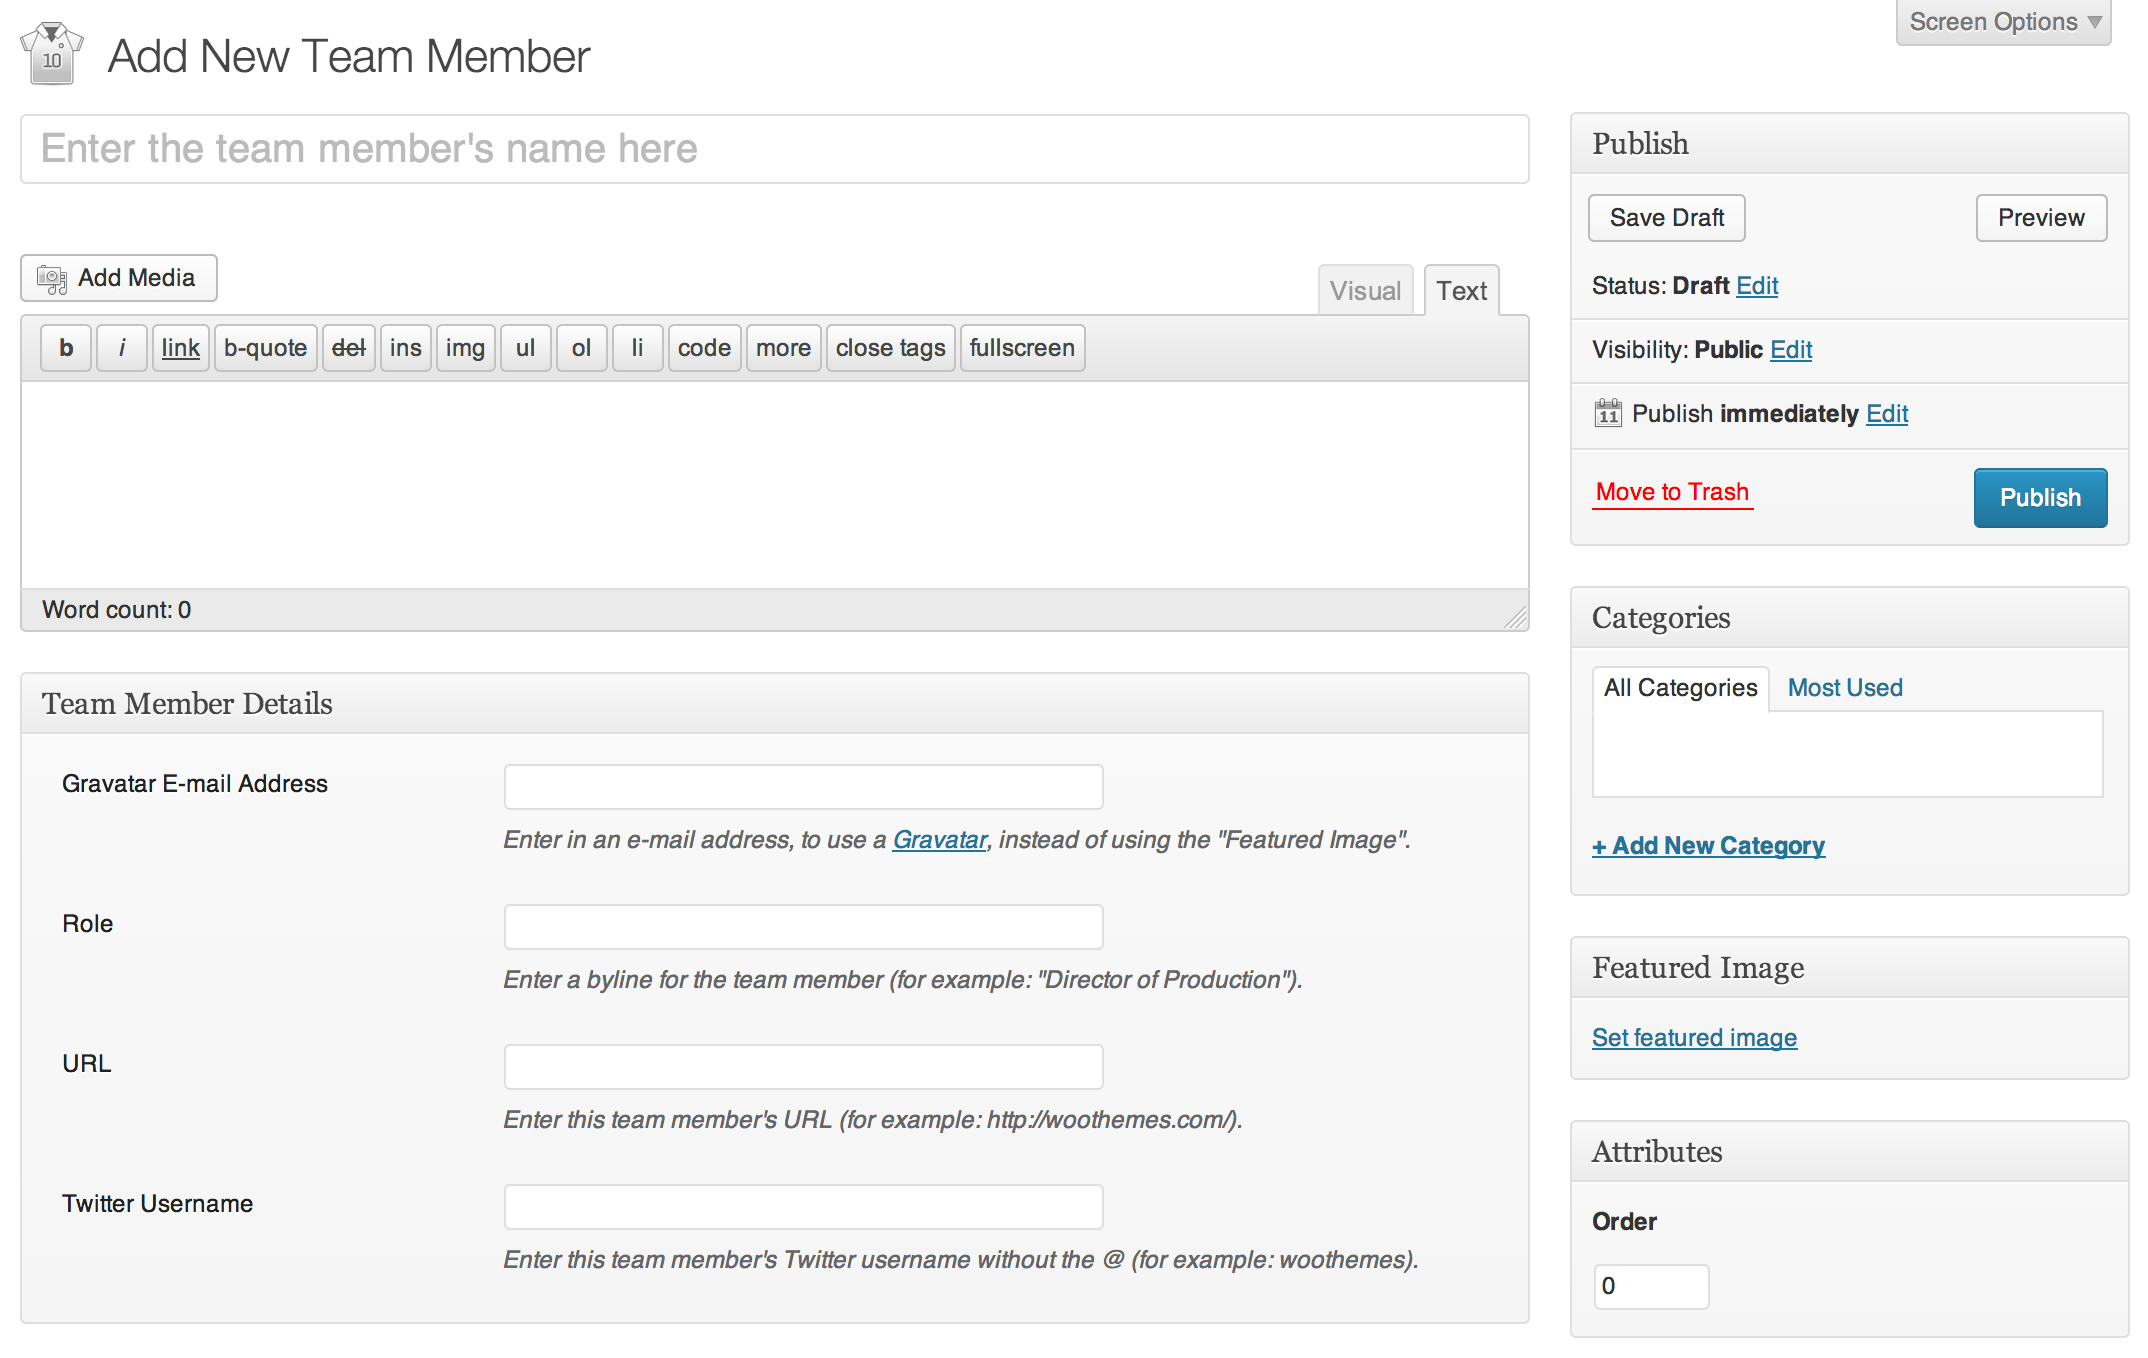Focus the team member name field
The width and height of the screenshot is (2148, 1358).
click(x=774, y=149)
